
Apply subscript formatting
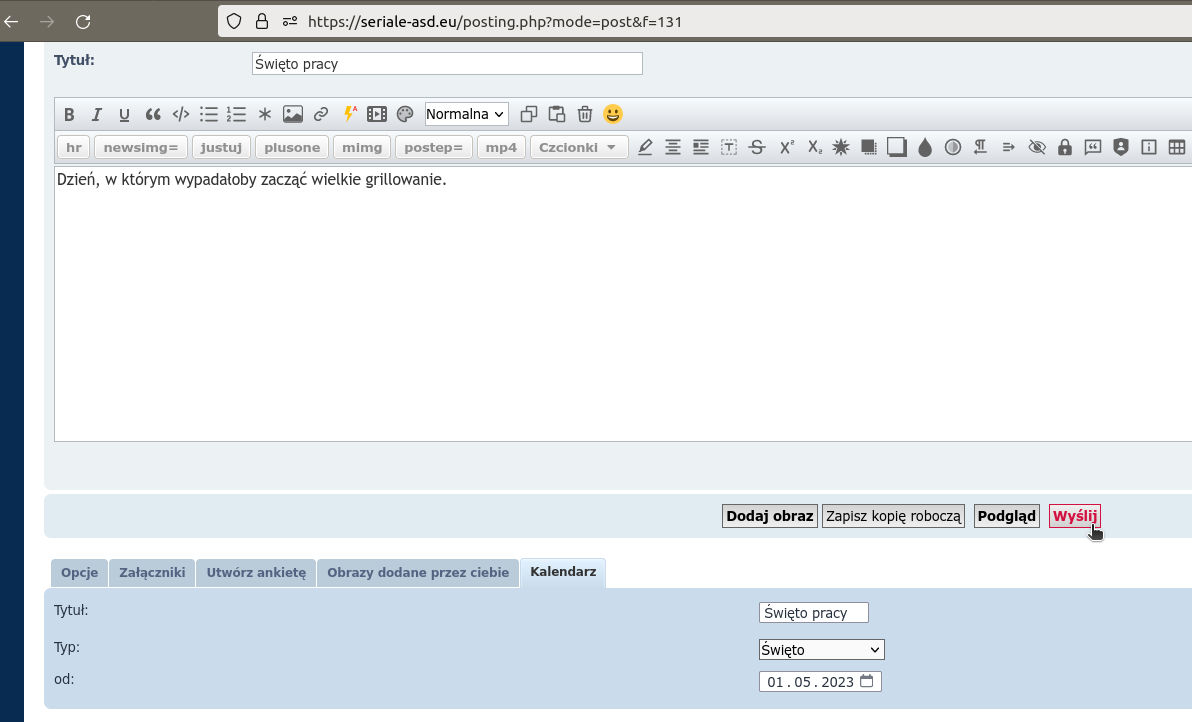coord(814,147)
